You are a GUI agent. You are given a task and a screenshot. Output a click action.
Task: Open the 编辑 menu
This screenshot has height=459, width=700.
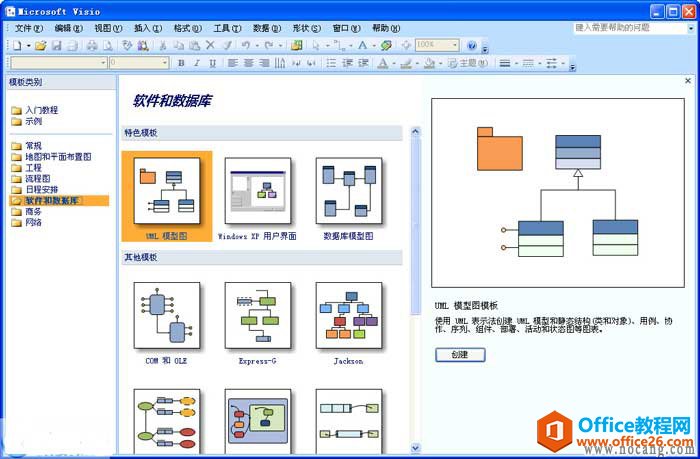point(69,28)
